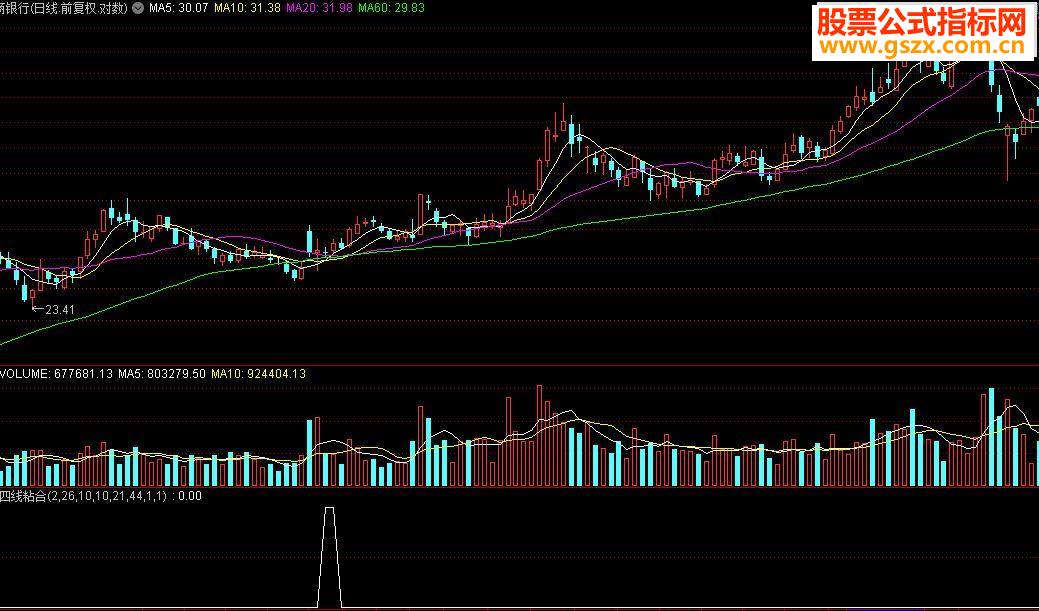
Task: Click the volume MA10: 924404.13 label
Action: coord(258,374)
